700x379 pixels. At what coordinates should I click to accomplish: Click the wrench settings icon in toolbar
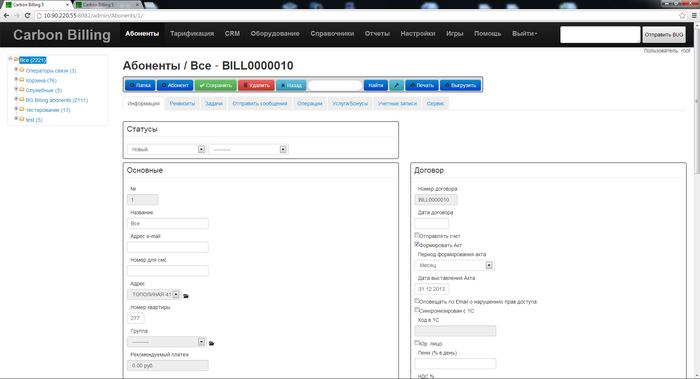pyautogui.click(x=396, y=85)
